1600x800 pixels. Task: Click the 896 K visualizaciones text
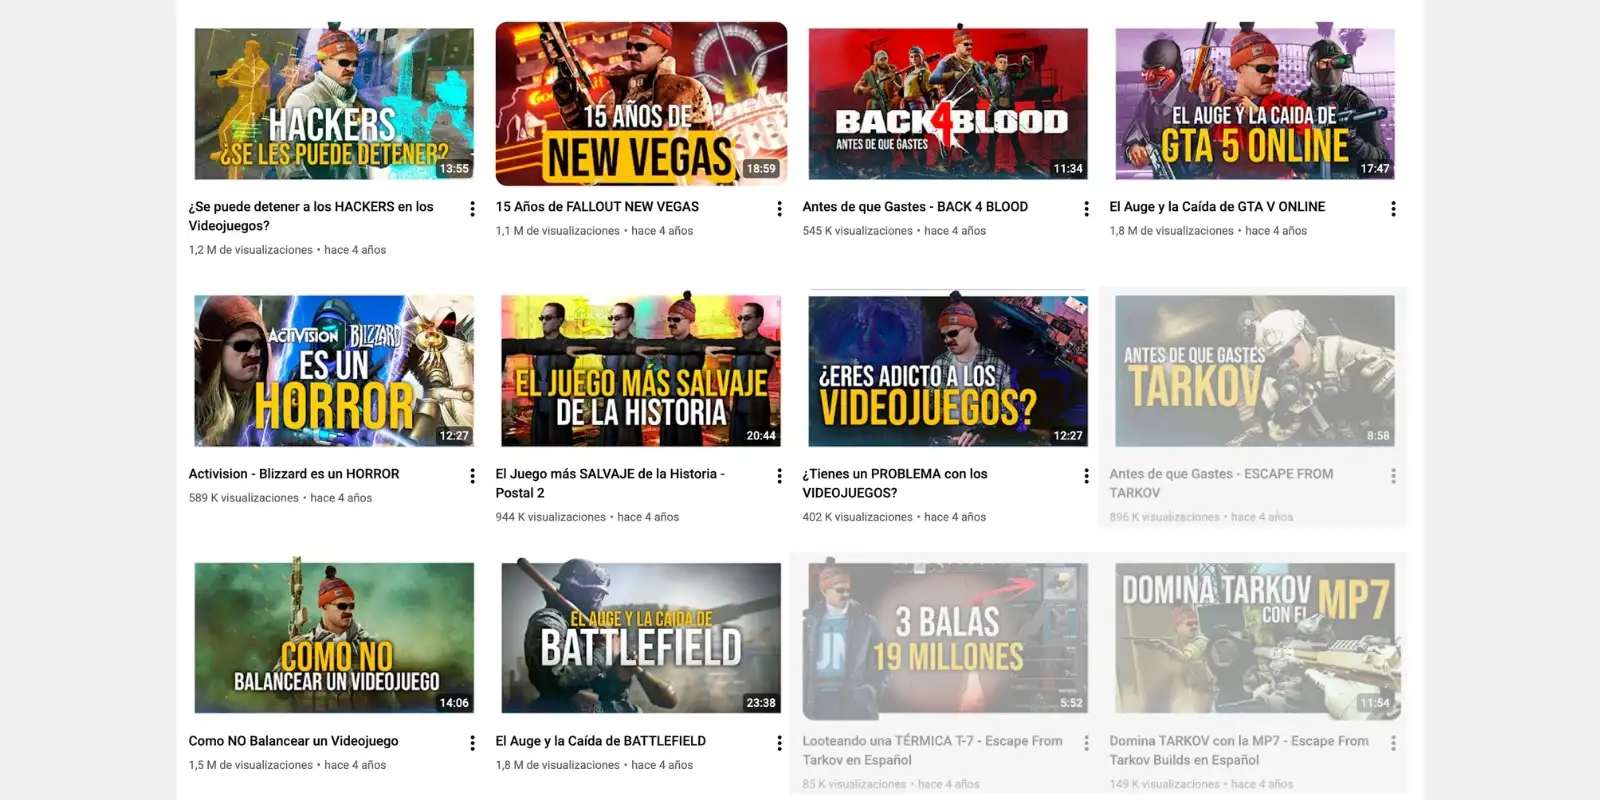tap(1165, 517)
